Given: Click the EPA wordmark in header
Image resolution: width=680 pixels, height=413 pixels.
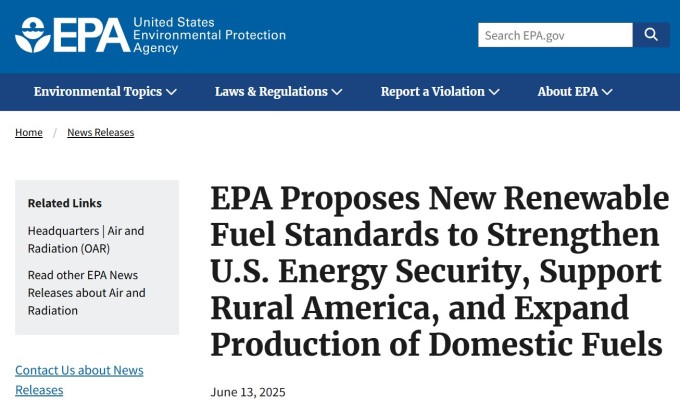Looking at the screenshot, I should click(x=92, y=36).
